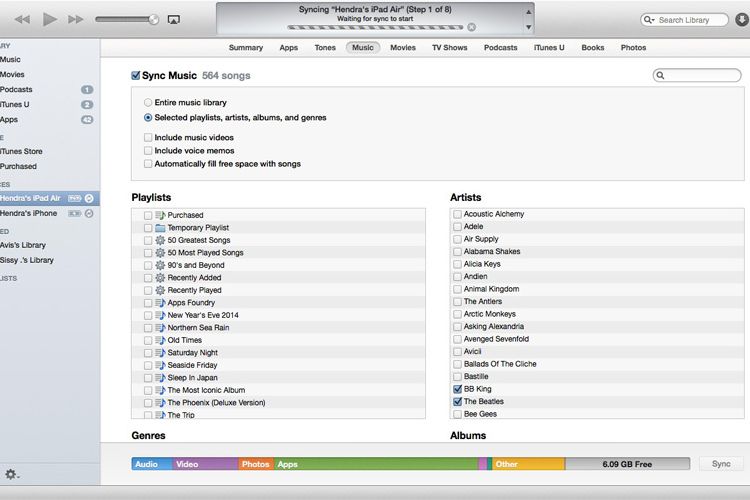Image resolution: width=750 pixels, height=500 pixels.
Task: Click the music filter search magnifier icon
Action: pos(661,75)
